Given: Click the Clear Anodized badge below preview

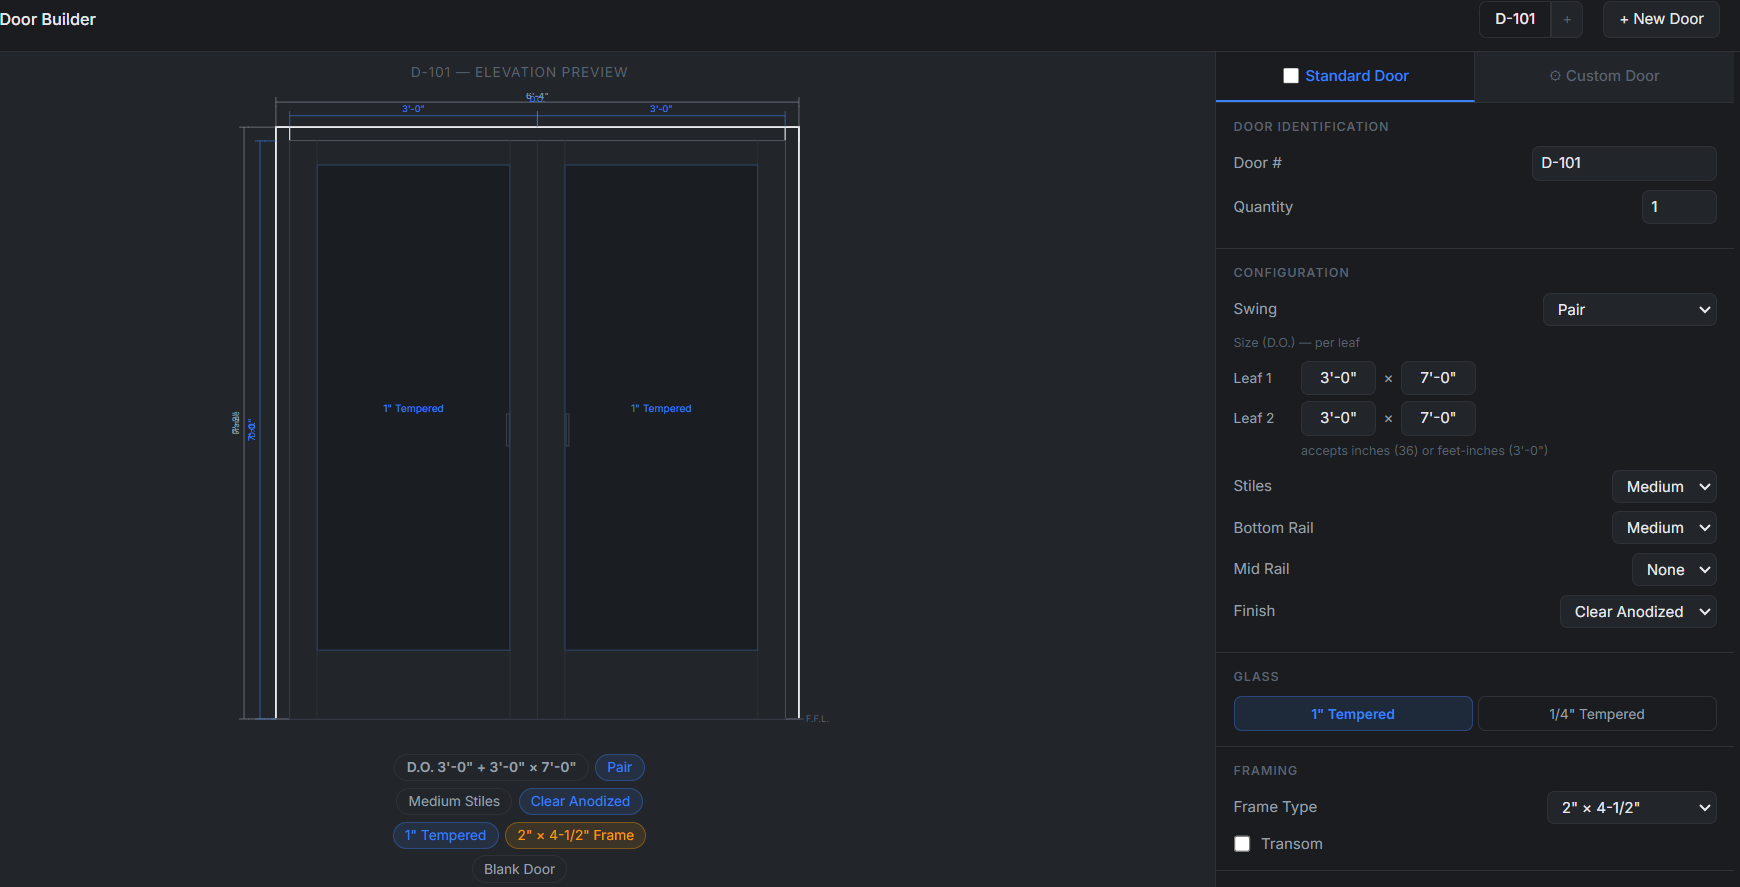Looking at the screenshot, I should (581, 801).
